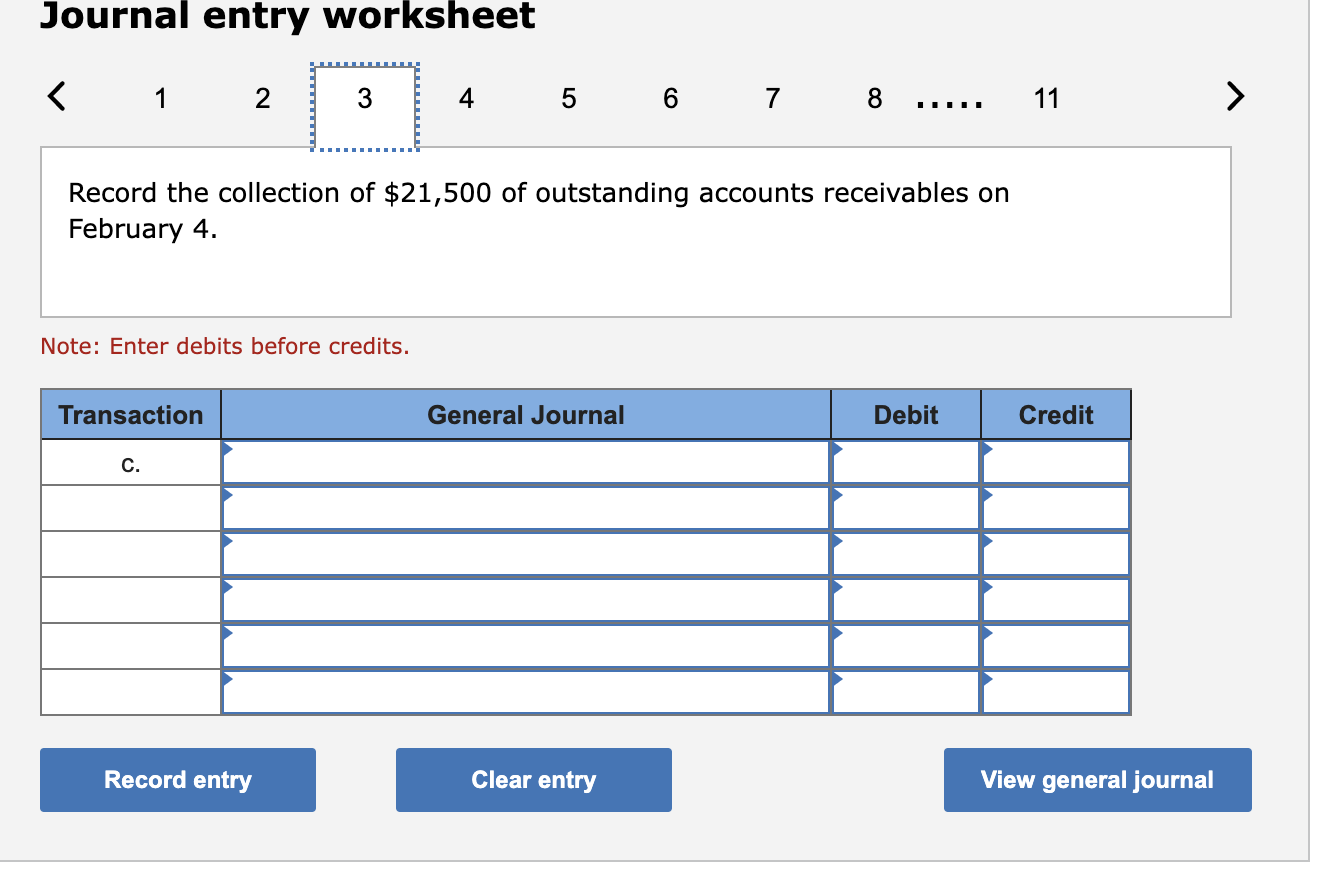Click the left navigation chevron arrow
This screenshot has height=882, width=1338.
[x=57, y=96]
